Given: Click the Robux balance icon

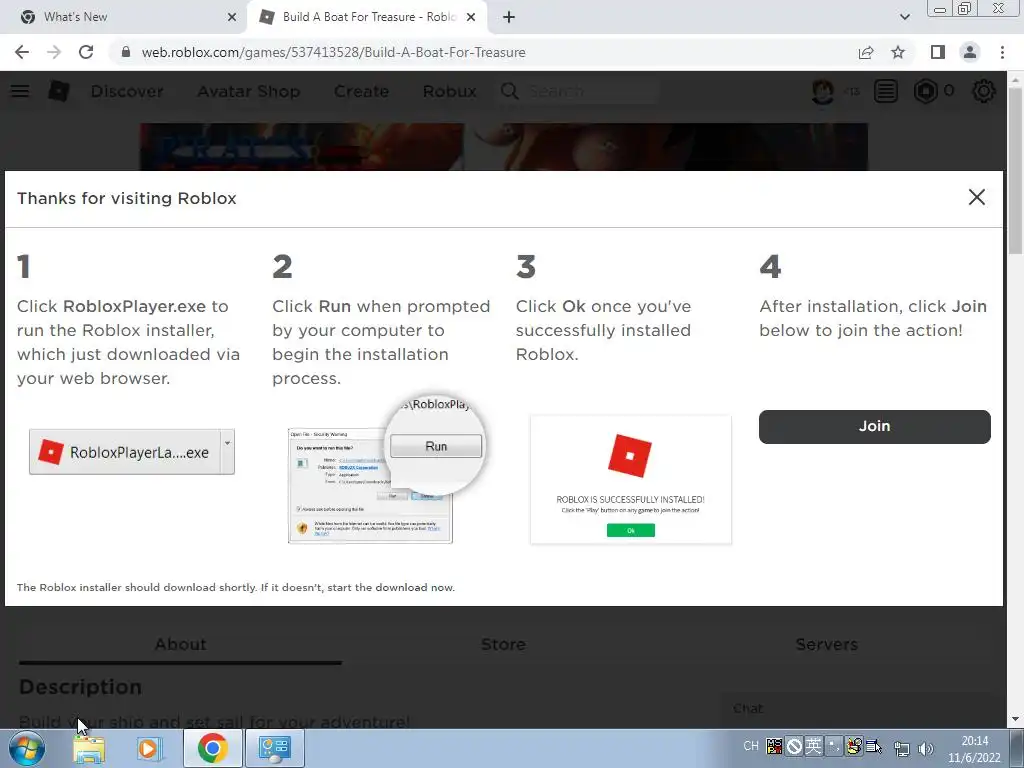Looking at the screenshot, I should 925,91.
